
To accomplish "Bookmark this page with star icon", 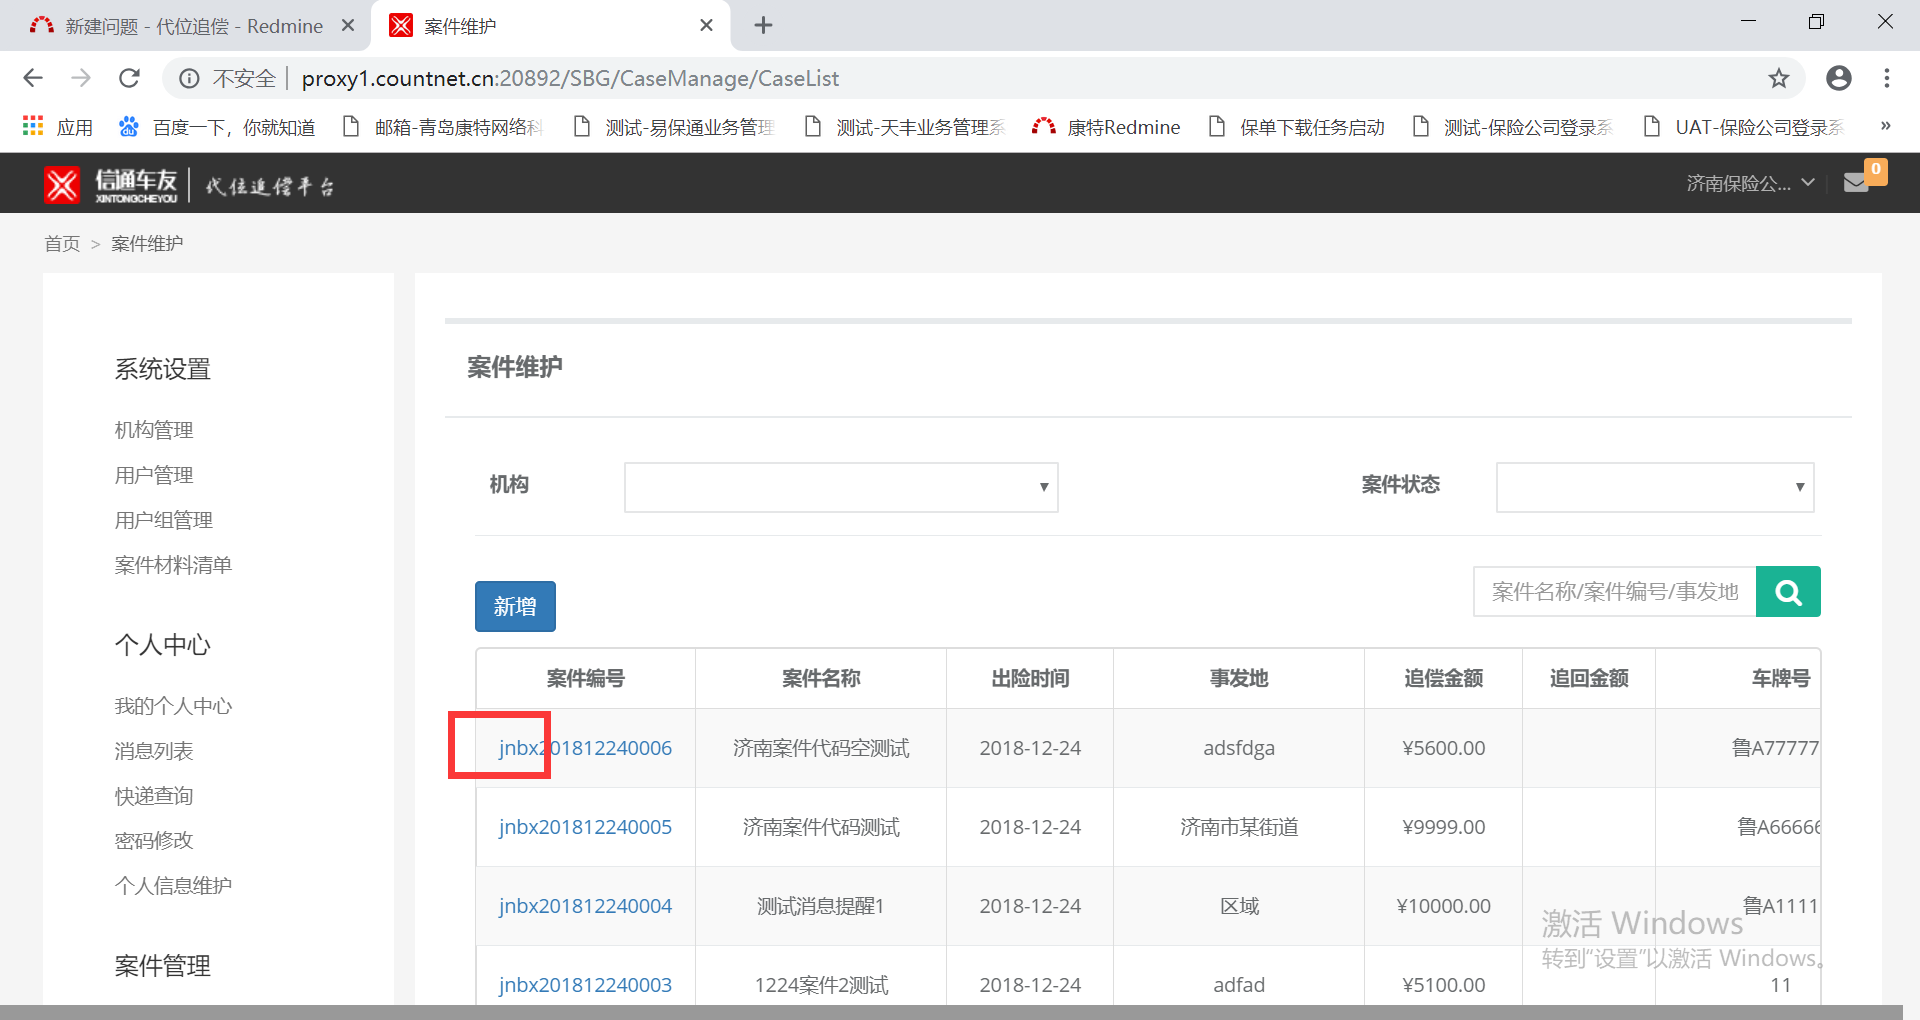I will pyautogui.click(x=1778, y=78).
